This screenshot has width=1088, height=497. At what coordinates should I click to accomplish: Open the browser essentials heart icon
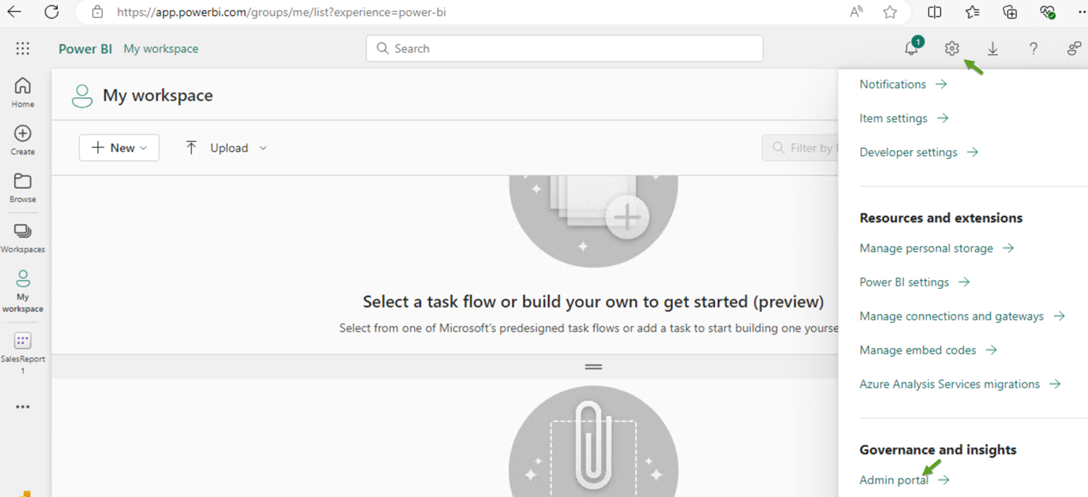(1048, 12)
